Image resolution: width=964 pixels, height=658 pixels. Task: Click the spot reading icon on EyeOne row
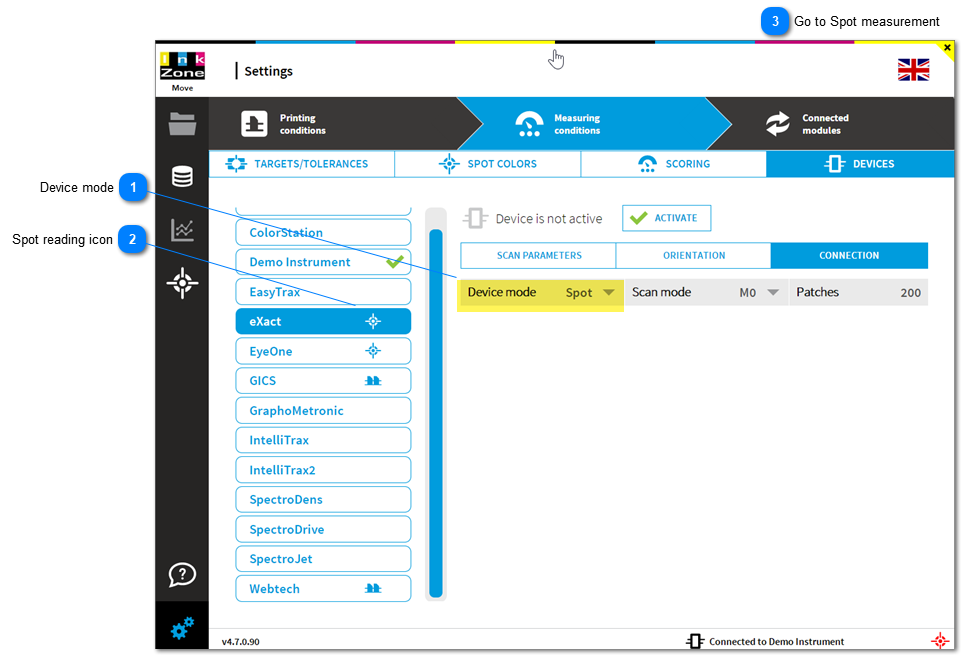[x=373, y=351]
